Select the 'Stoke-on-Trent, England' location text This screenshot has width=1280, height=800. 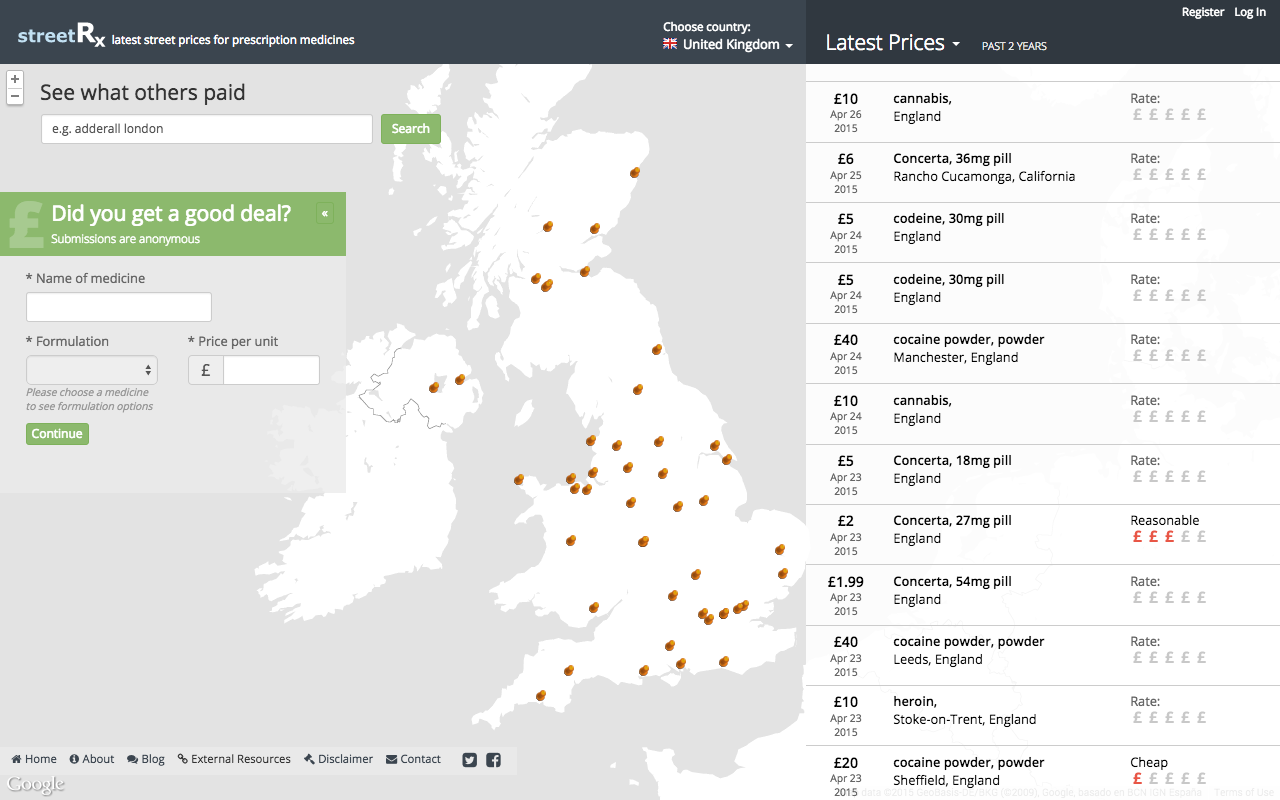pyautogui.click(x=964, y=719)
